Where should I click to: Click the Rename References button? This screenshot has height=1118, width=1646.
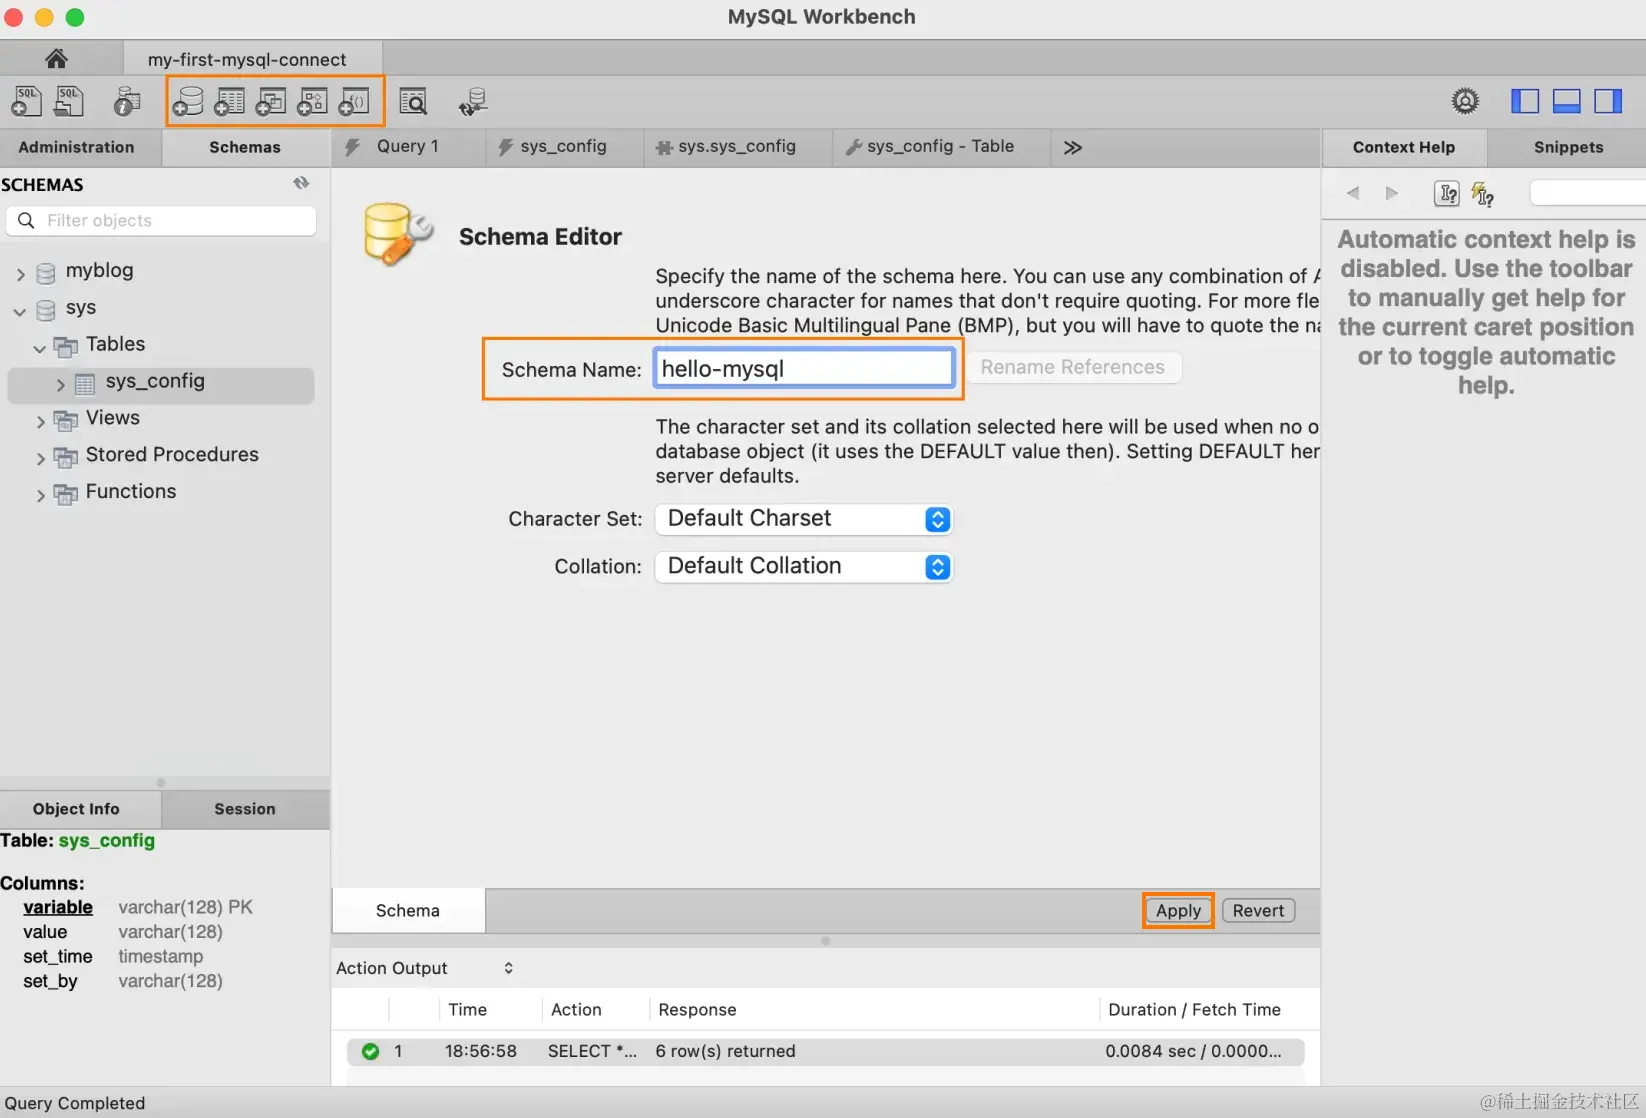(1072, 367)
